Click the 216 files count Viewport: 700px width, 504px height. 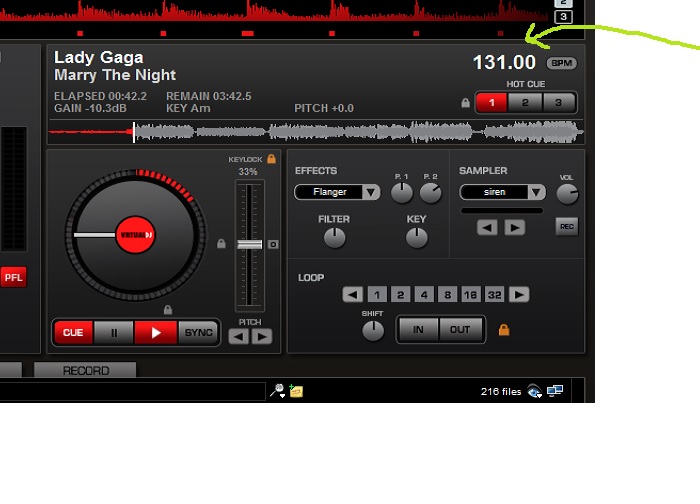coord(500,392)
